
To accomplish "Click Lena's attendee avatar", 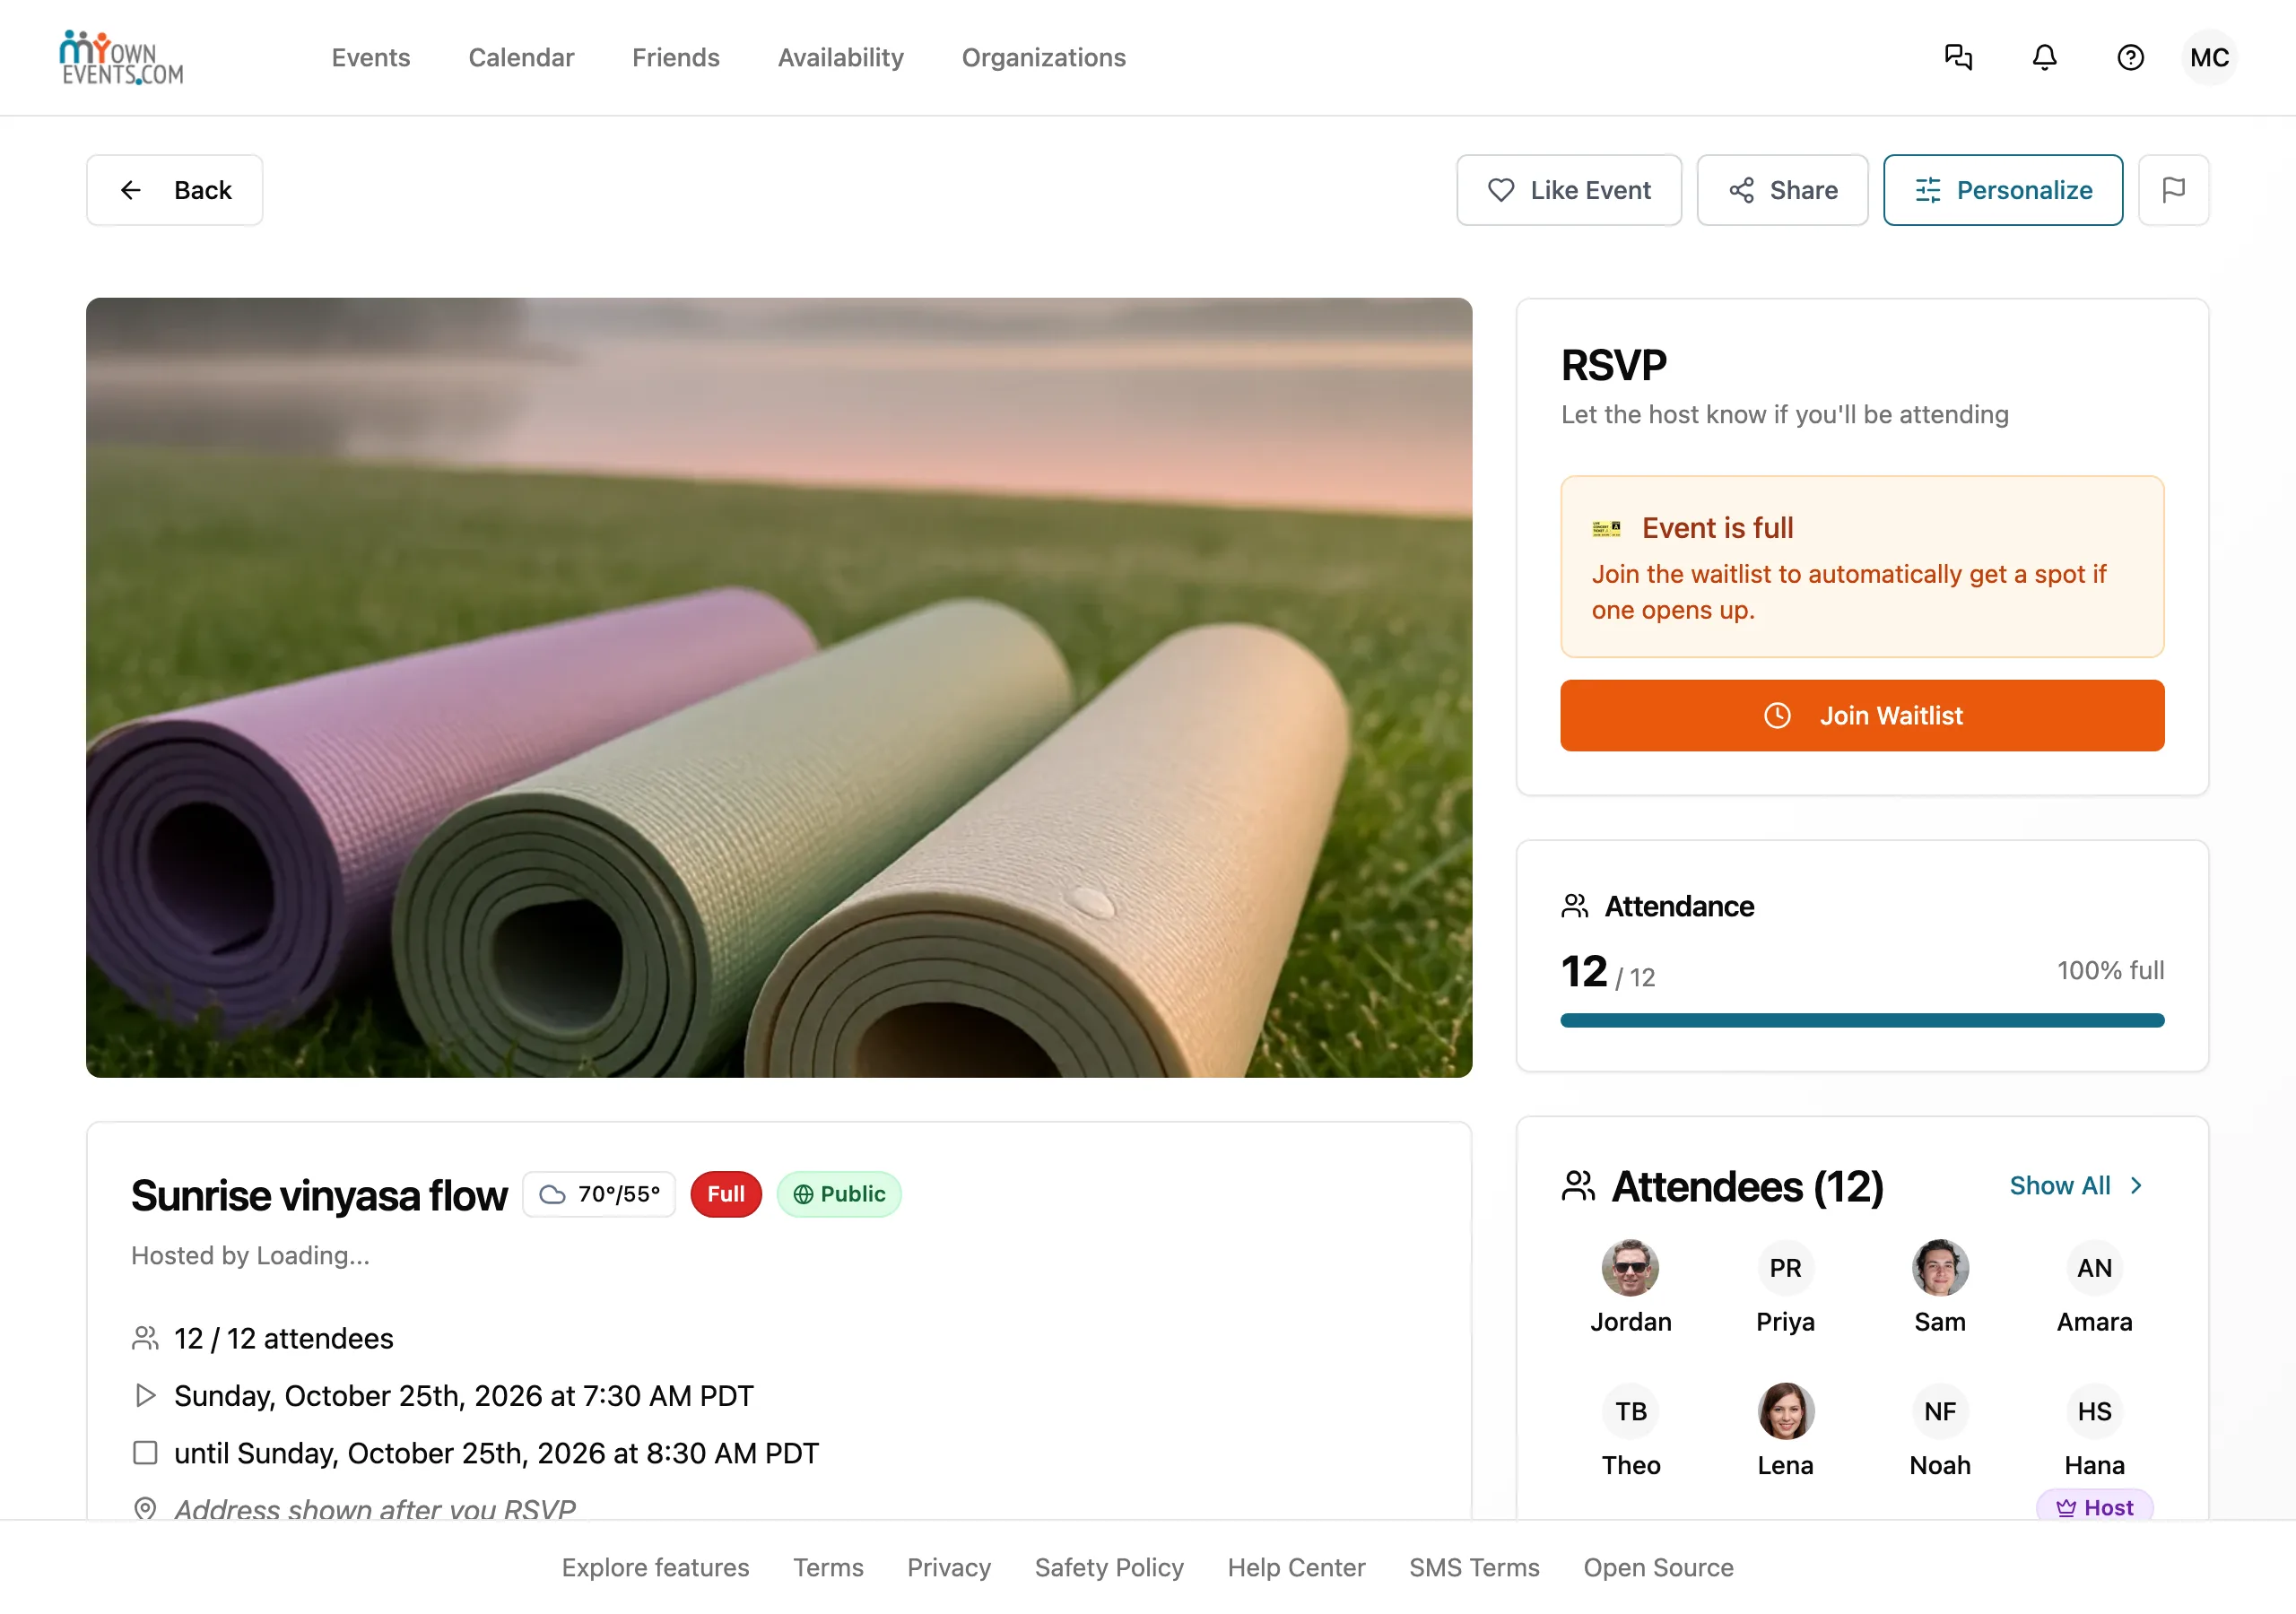I will click(1785, 1410).
